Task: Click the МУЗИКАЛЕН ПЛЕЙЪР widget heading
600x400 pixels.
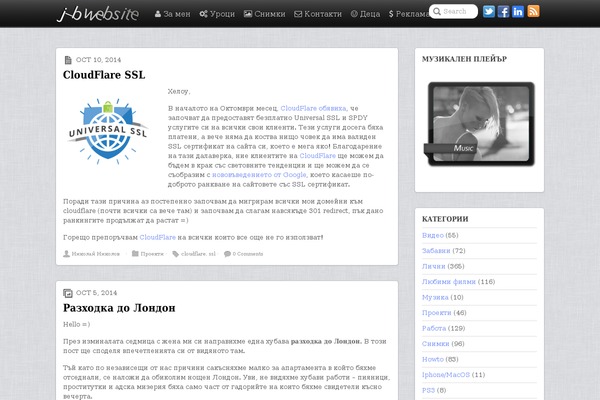Action: 465,59
